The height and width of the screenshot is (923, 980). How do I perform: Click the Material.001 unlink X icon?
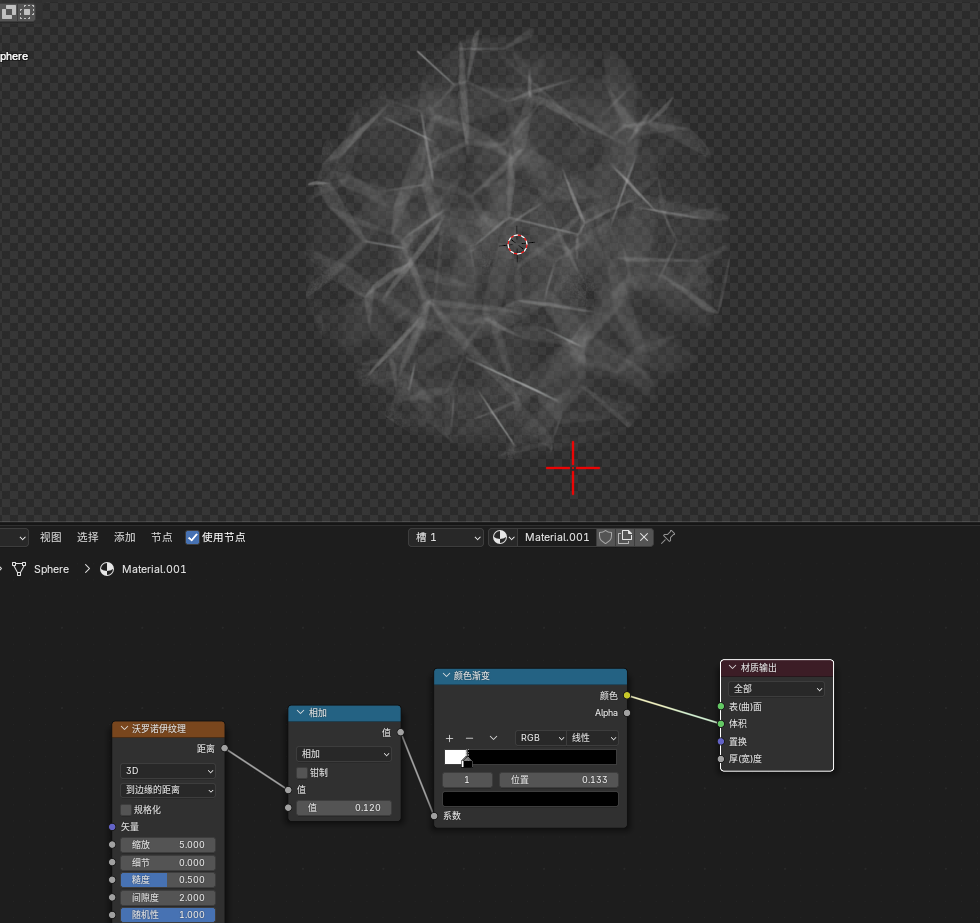tap(644, 537)
